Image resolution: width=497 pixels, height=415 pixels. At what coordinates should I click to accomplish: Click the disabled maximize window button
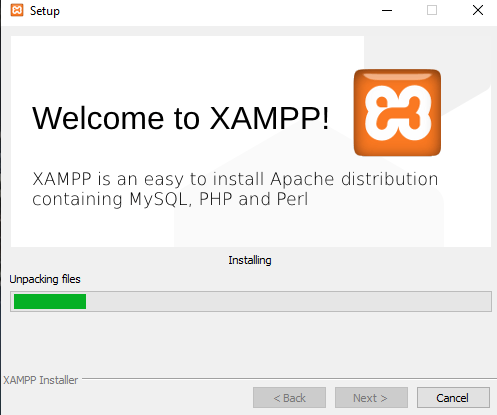coord(432,10)
